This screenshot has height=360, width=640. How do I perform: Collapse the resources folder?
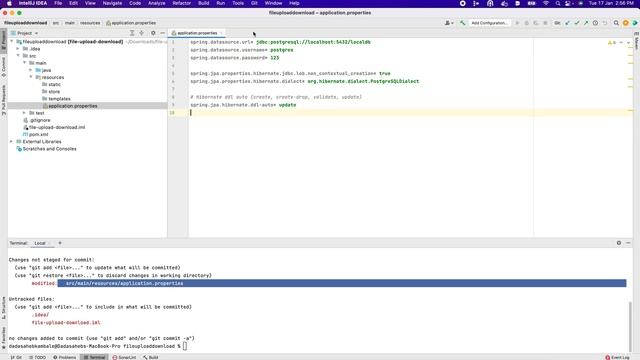(31, 77)
